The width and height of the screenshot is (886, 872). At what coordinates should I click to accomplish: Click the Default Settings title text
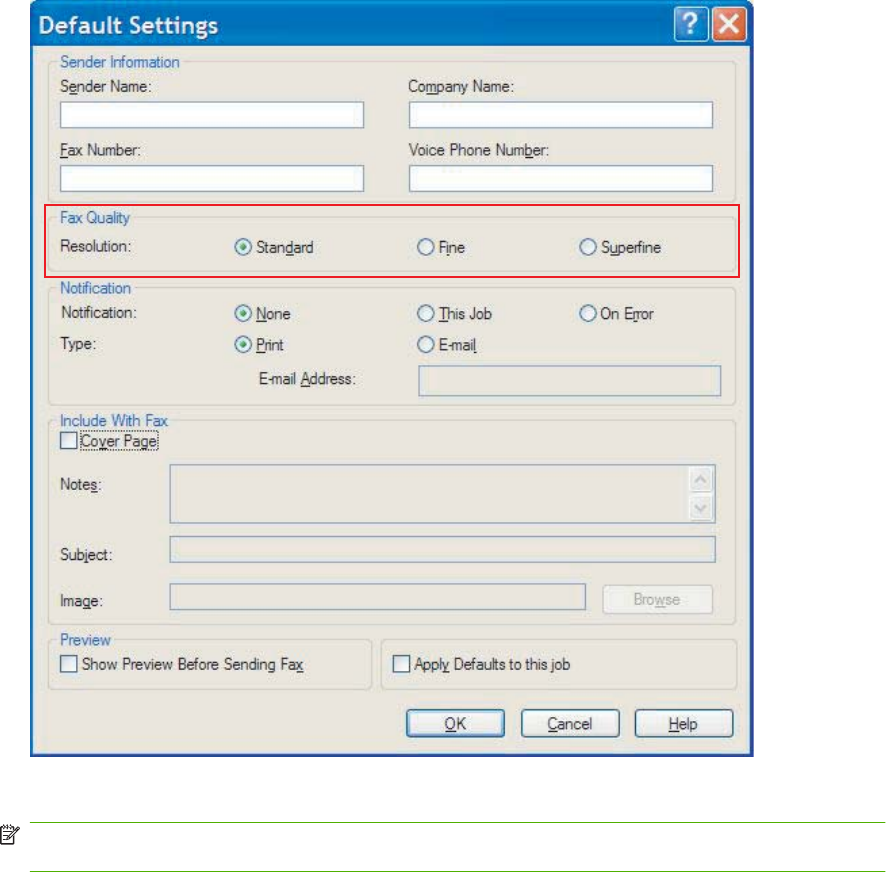click(128, 26)
